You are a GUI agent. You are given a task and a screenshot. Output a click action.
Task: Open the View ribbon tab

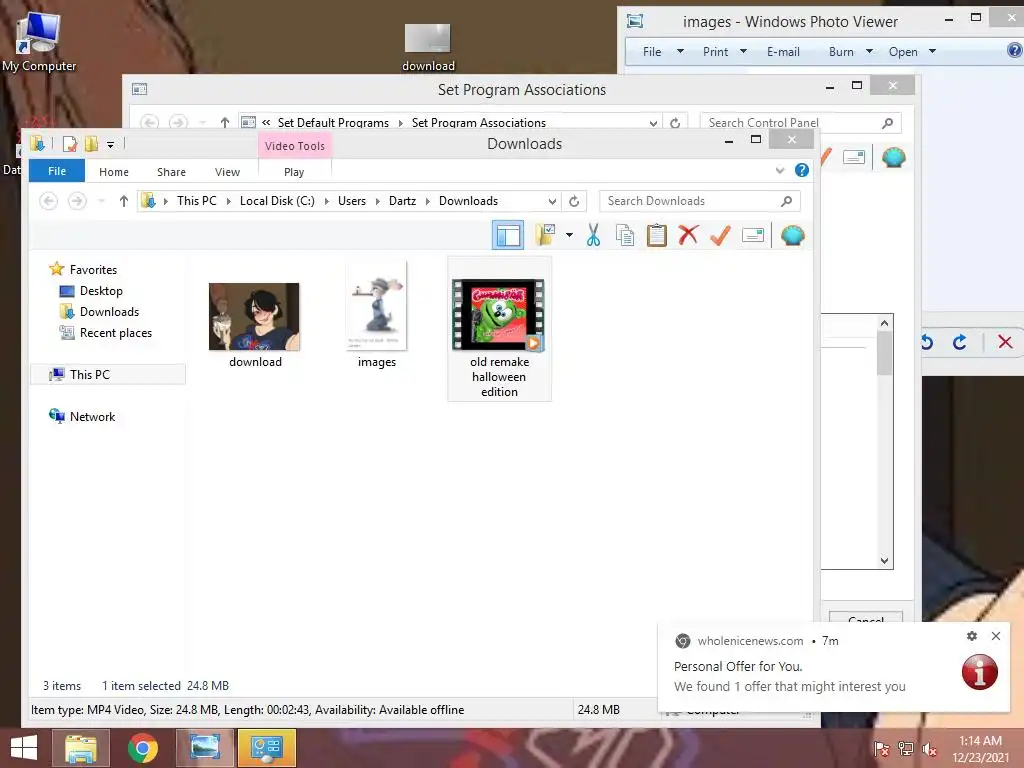(x=227, y=172)
